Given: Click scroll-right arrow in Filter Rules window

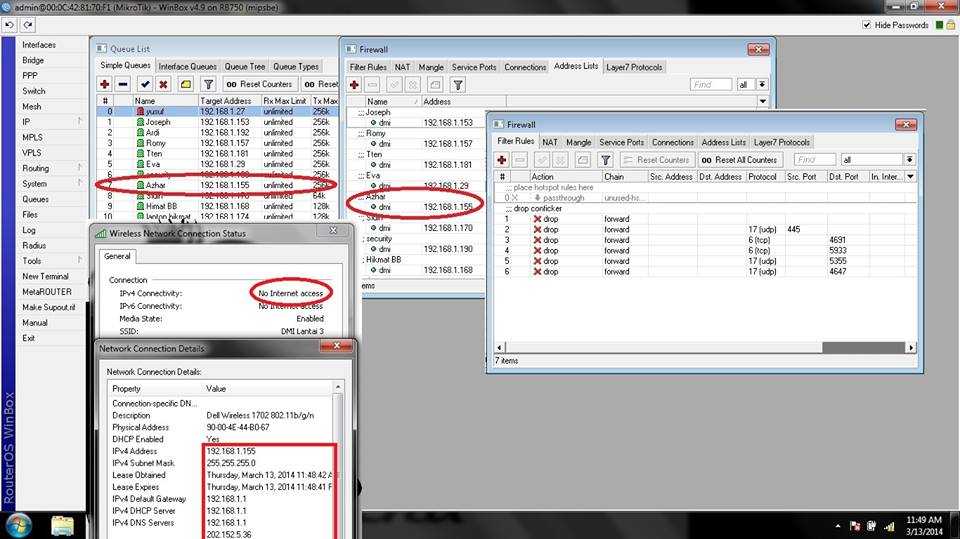Looking at the screenshot, I should pos(911,347).
